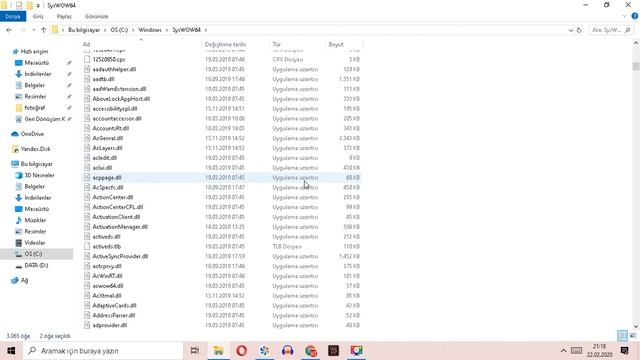Click 'OS (C:)' in the address path
Viewport: 640px width, 360px height.
click(119, 30)
